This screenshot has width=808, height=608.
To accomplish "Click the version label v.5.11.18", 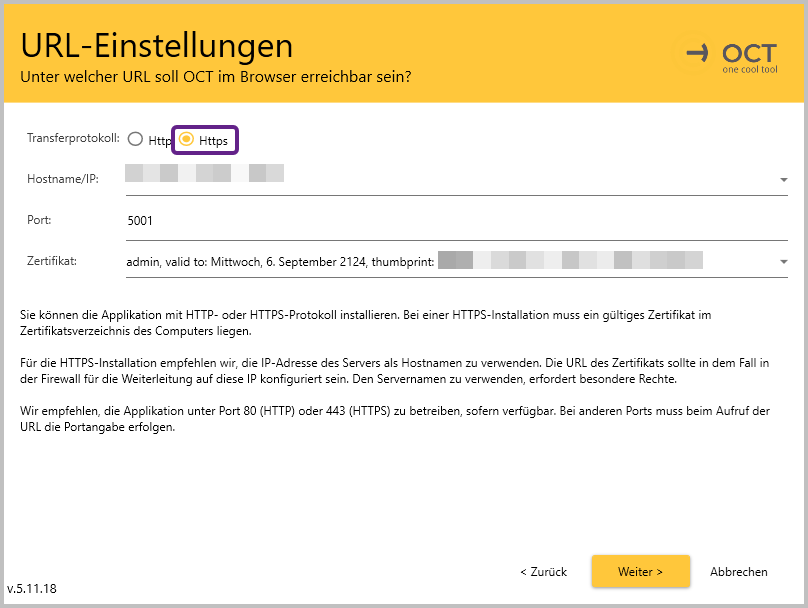I will [x=32, y=589].
